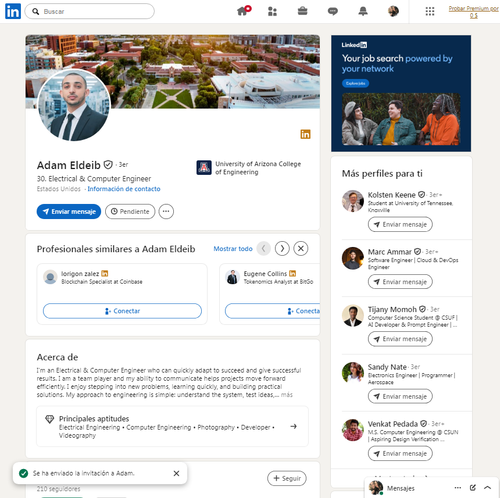Open Kolsten Keene's profile

pyautogui.click(x=391, y=195)
